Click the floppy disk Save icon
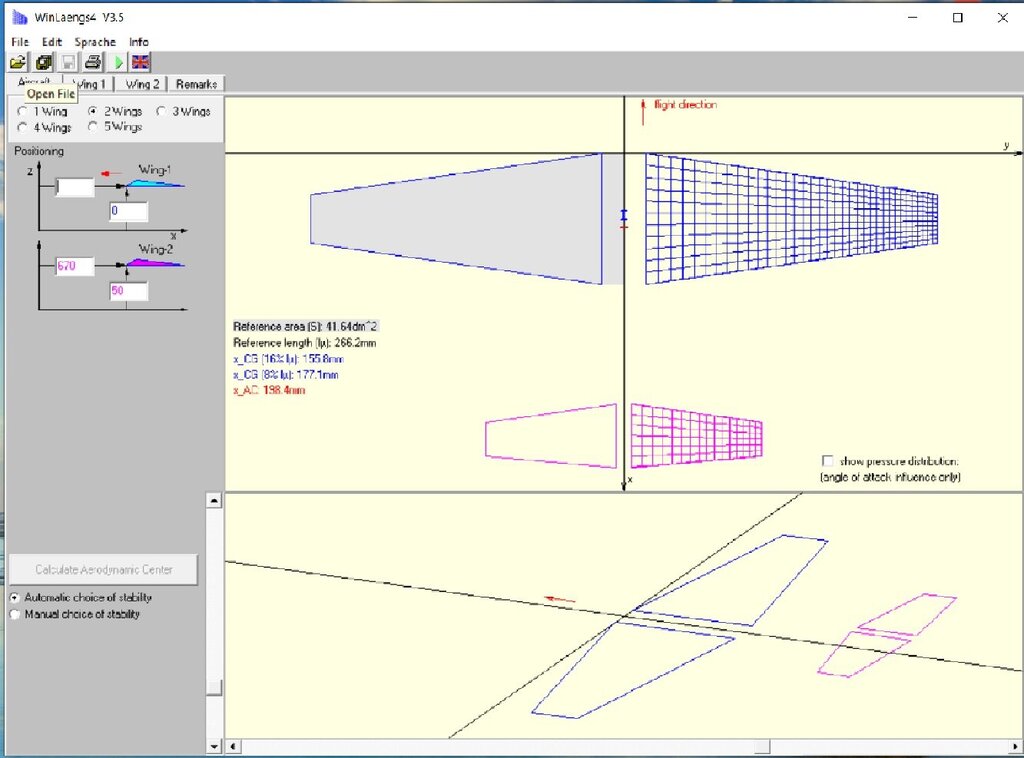 69,62
